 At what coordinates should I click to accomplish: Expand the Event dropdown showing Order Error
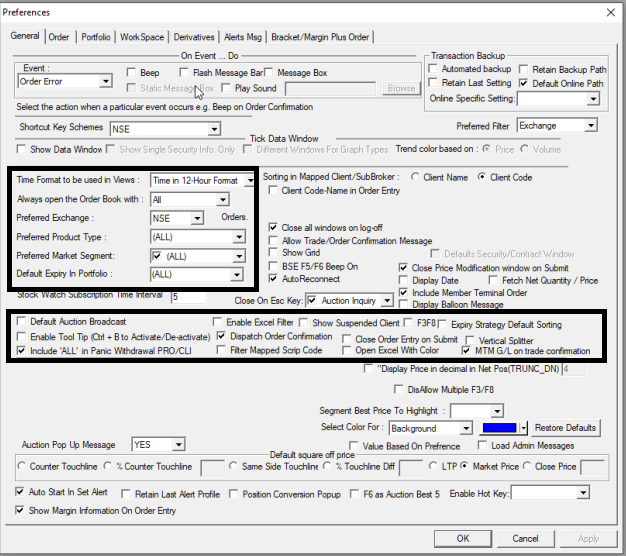105,81
